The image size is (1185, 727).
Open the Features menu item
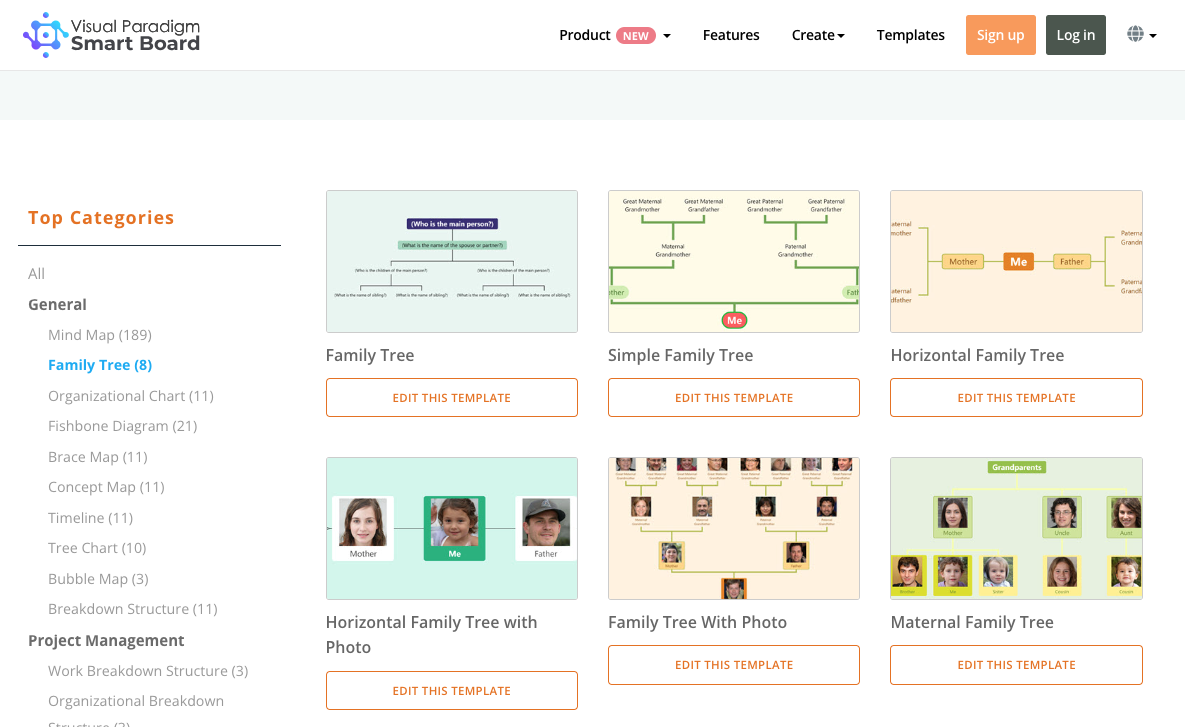click(731, 35)
